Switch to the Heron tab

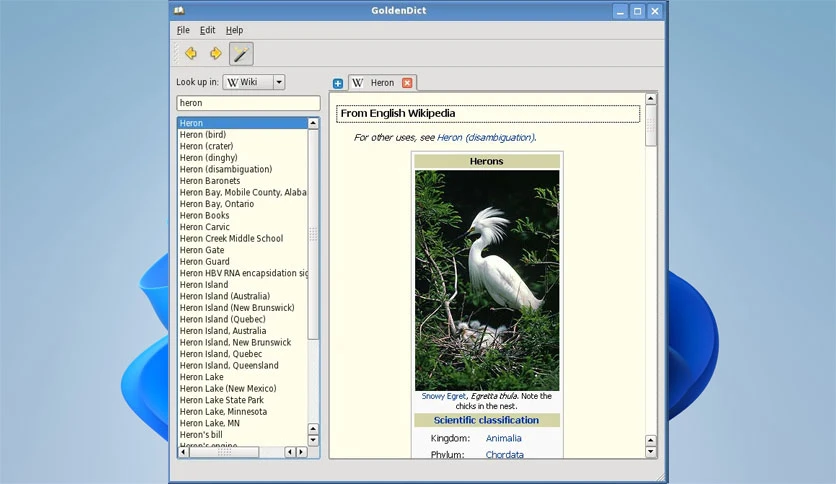point(382,83)
